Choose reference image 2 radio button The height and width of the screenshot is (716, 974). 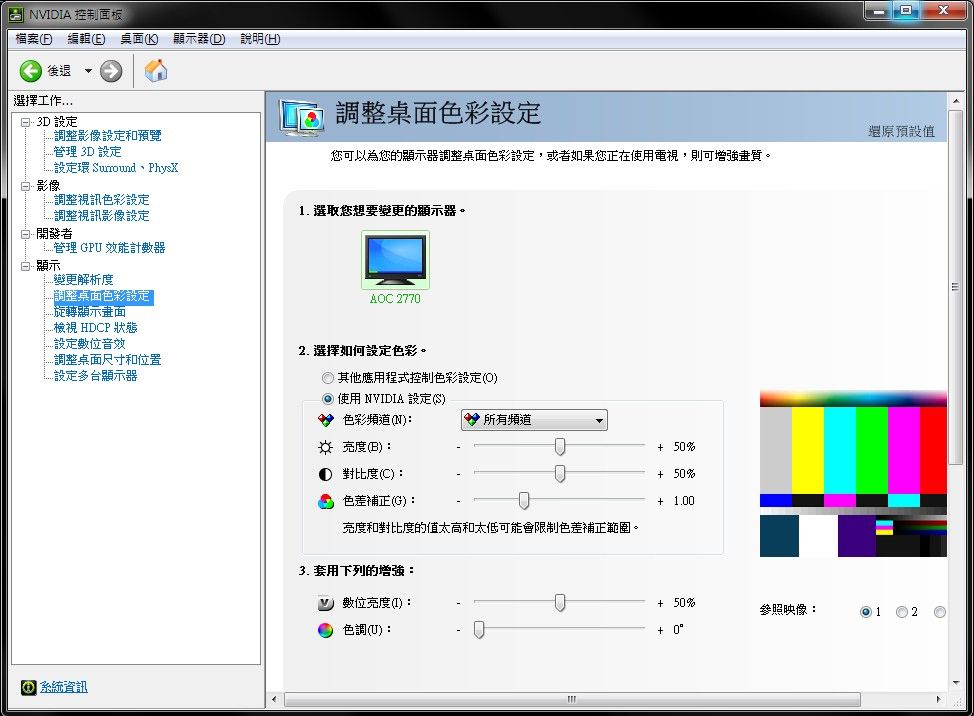tap(902, 612)
